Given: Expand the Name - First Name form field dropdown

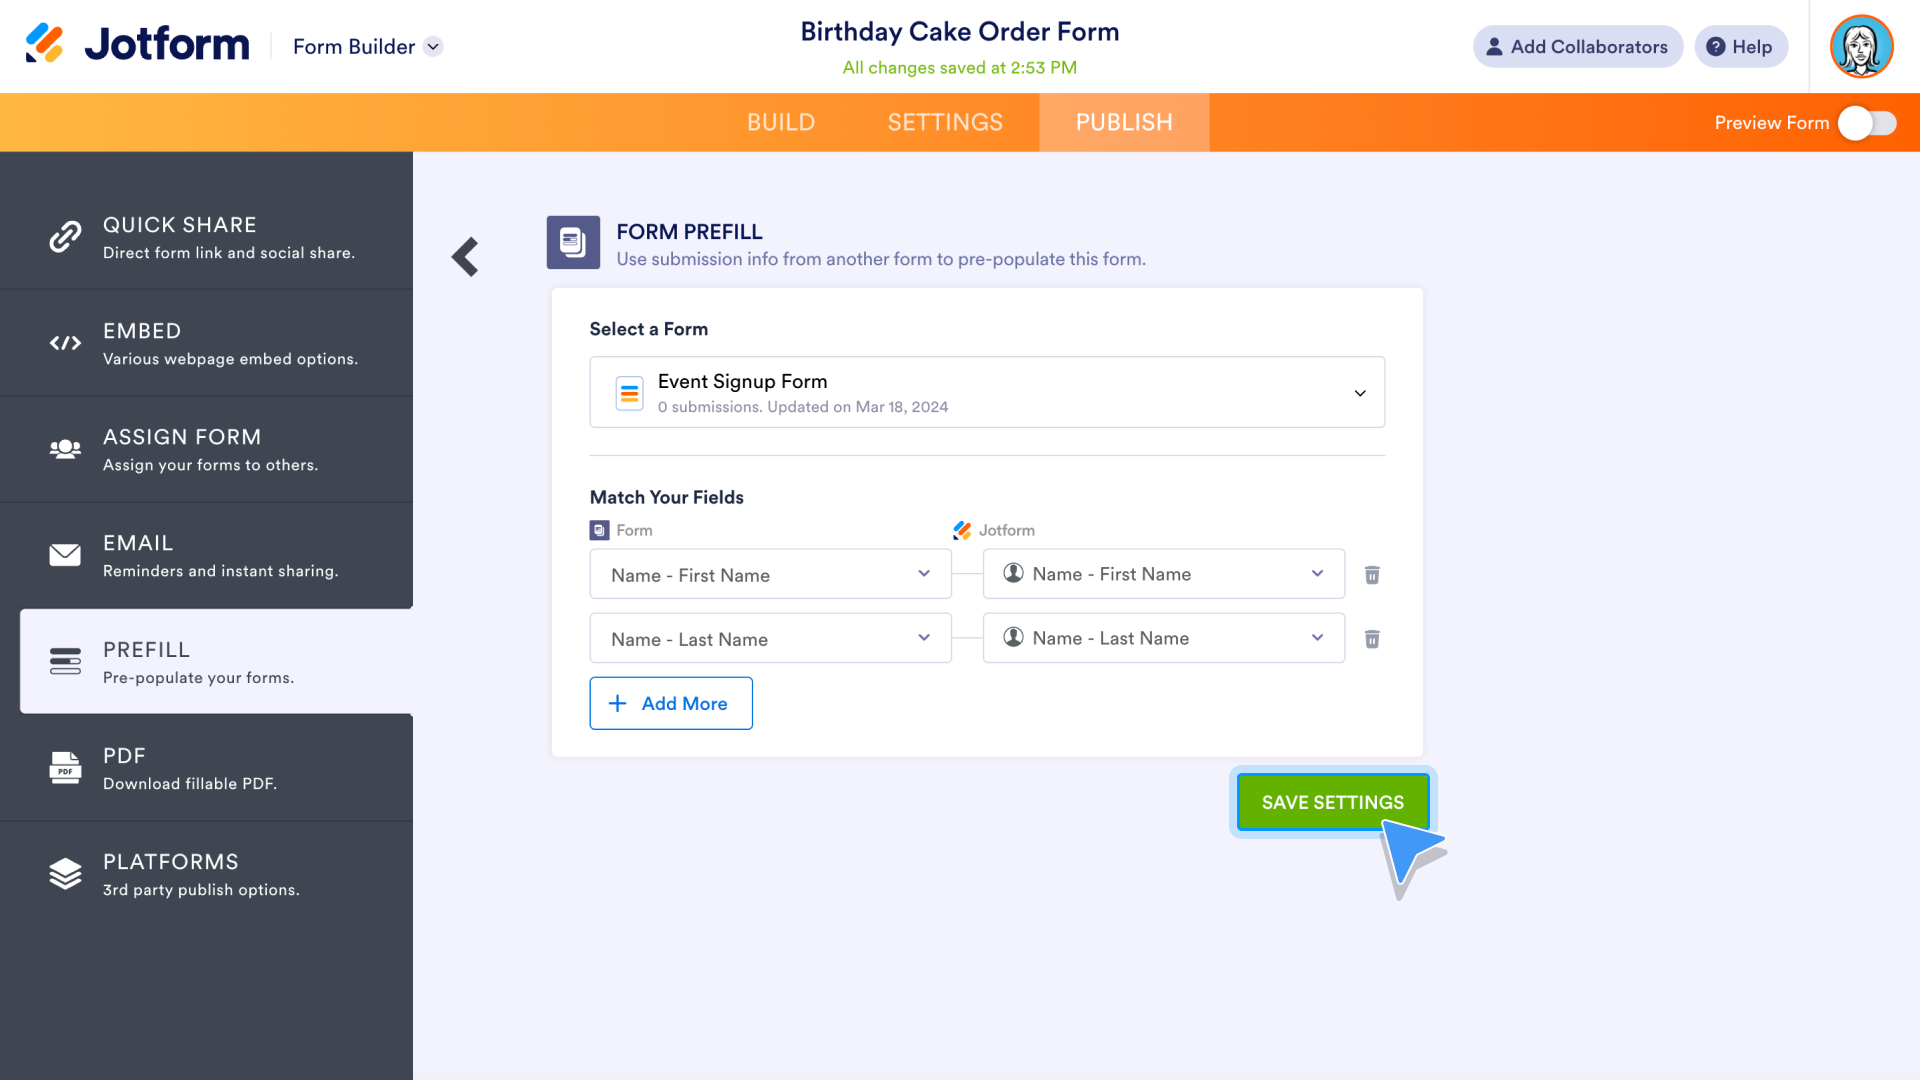Looking at the screenshot, I should coord(923,572).
